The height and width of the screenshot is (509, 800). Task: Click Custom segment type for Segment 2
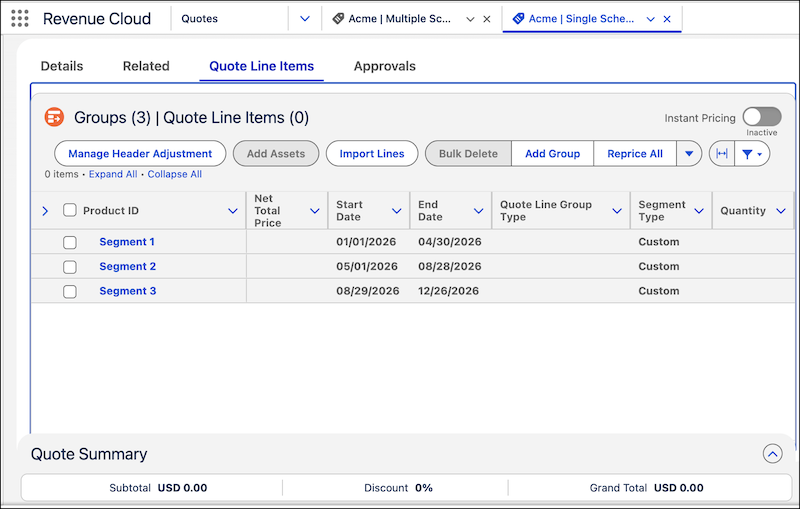tap(659, 266)
